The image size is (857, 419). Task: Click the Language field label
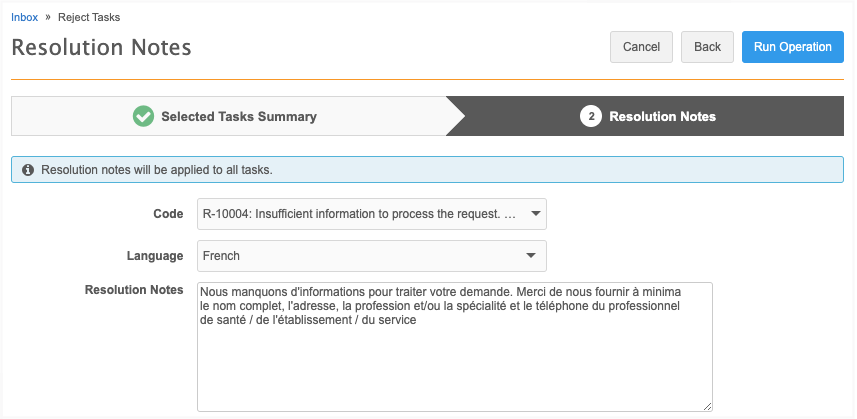[x=156, y=256]
